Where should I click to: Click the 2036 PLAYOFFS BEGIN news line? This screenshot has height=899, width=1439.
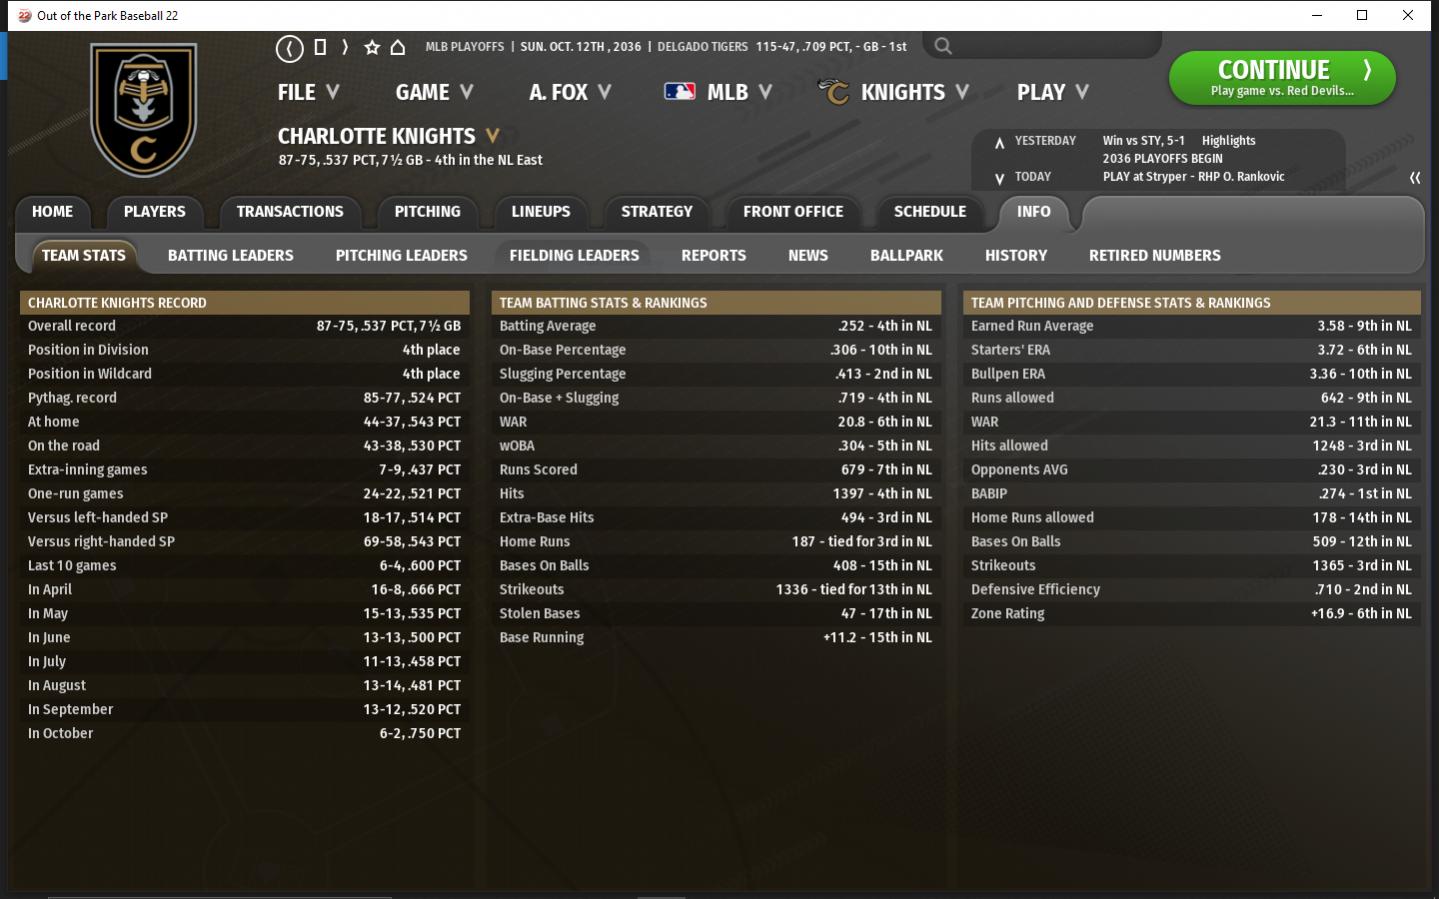pyautogui.click(x=1163, y=159)
